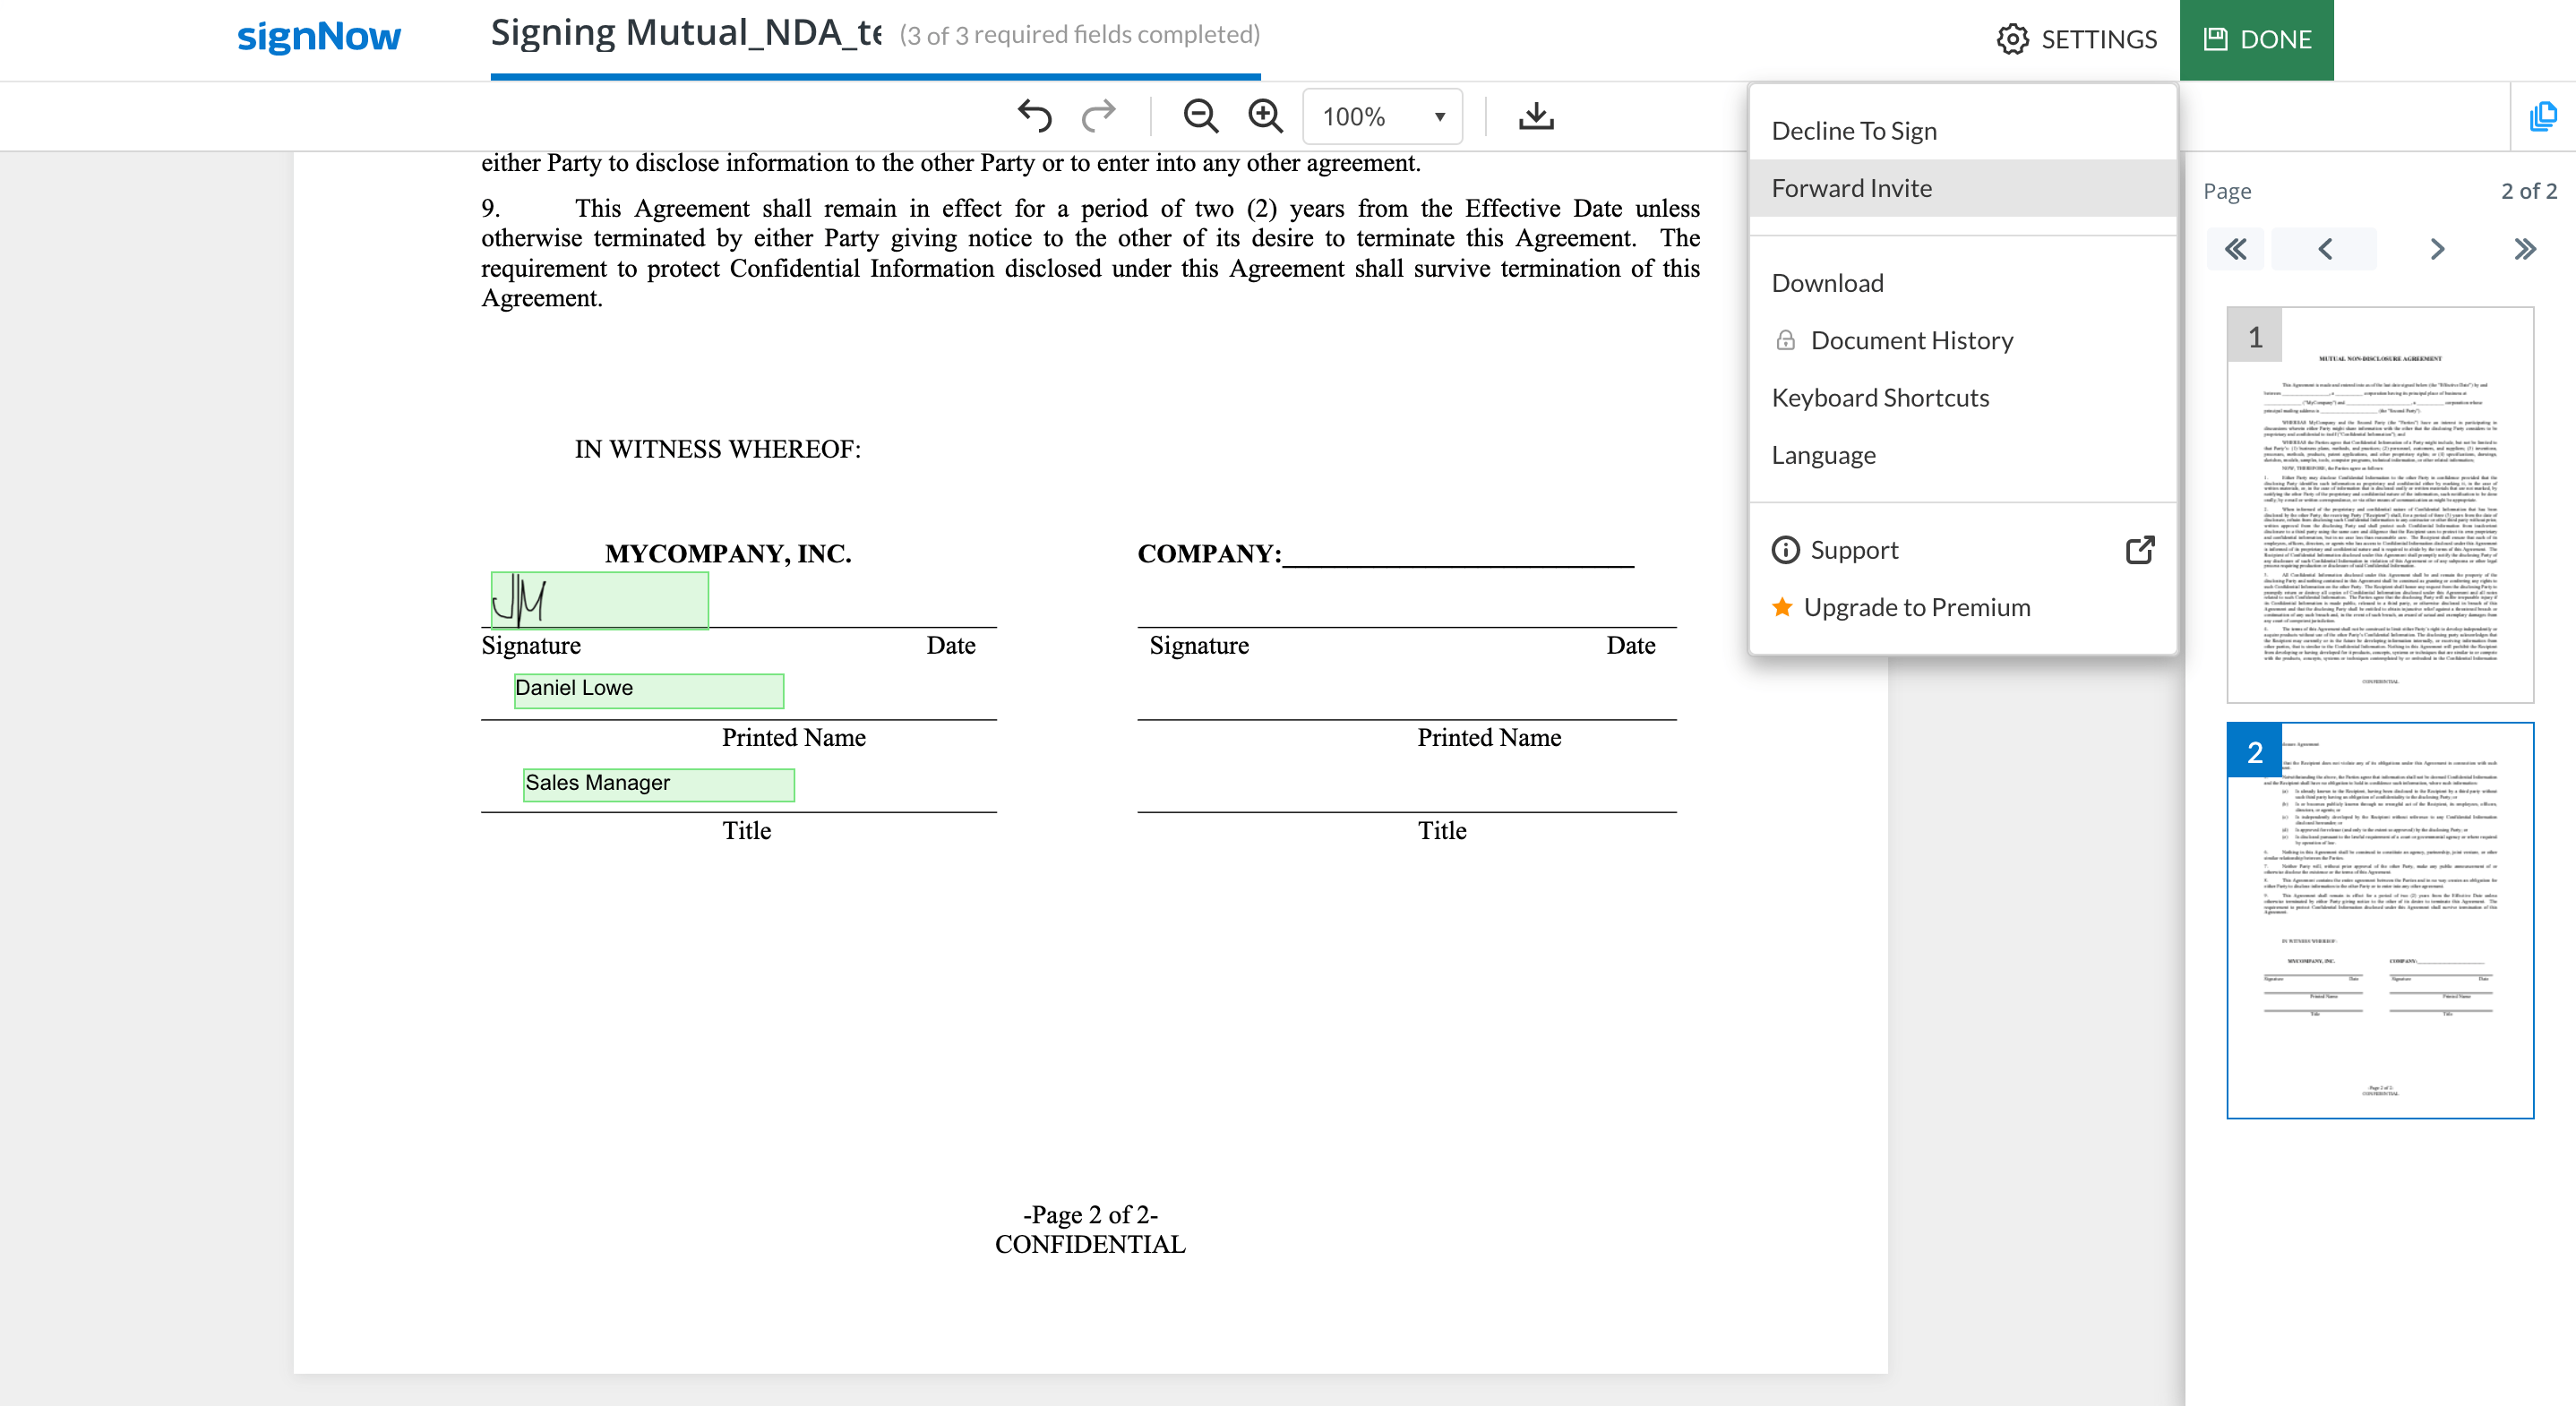Image resolution: width=2576 pixels, height=1406 pixels.
Task: Undo the last action
Action: pyautogui.click(x=1037, y=115)
